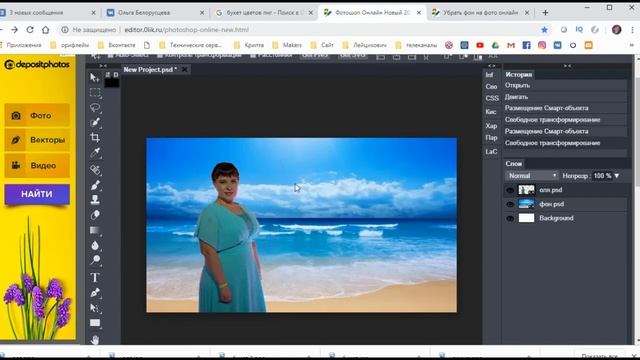The image size is (640, 360).
Task: Toggle Background layer visibility eye
Action: click(510, 219)
